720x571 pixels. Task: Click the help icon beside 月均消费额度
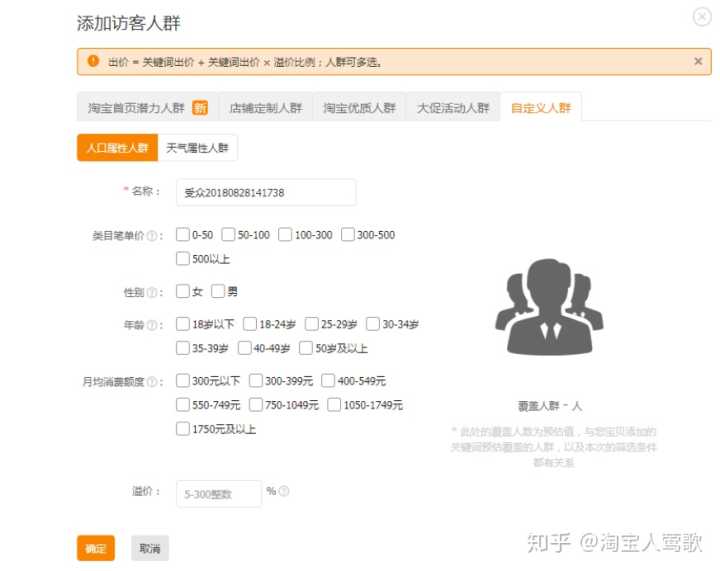point(152,382)
